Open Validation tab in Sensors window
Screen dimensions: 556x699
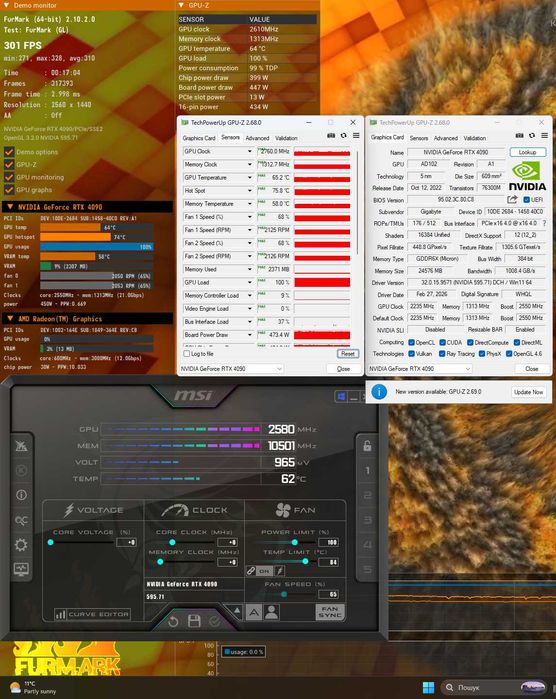tap(286, 138)
